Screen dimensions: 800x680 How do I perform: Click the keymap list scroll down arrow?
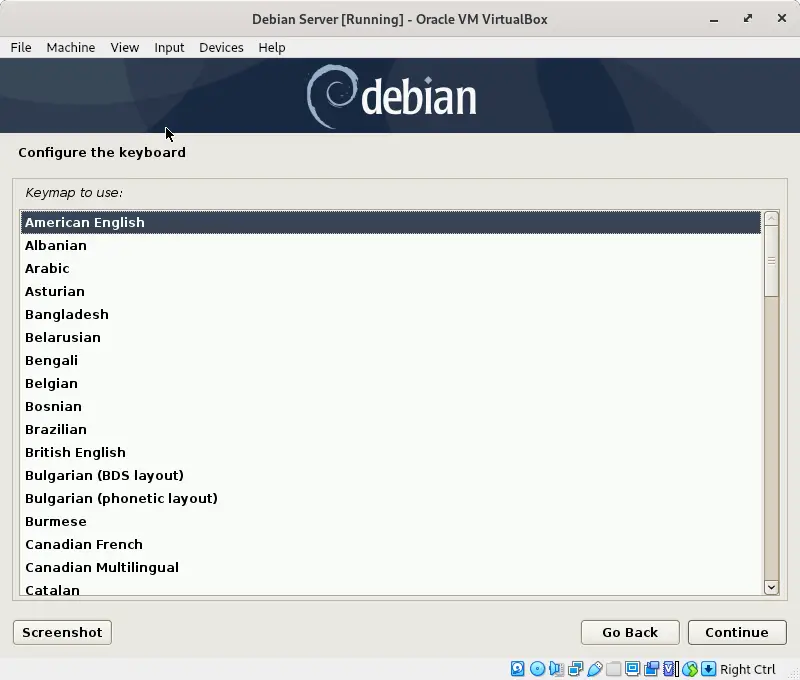point(771,587)
